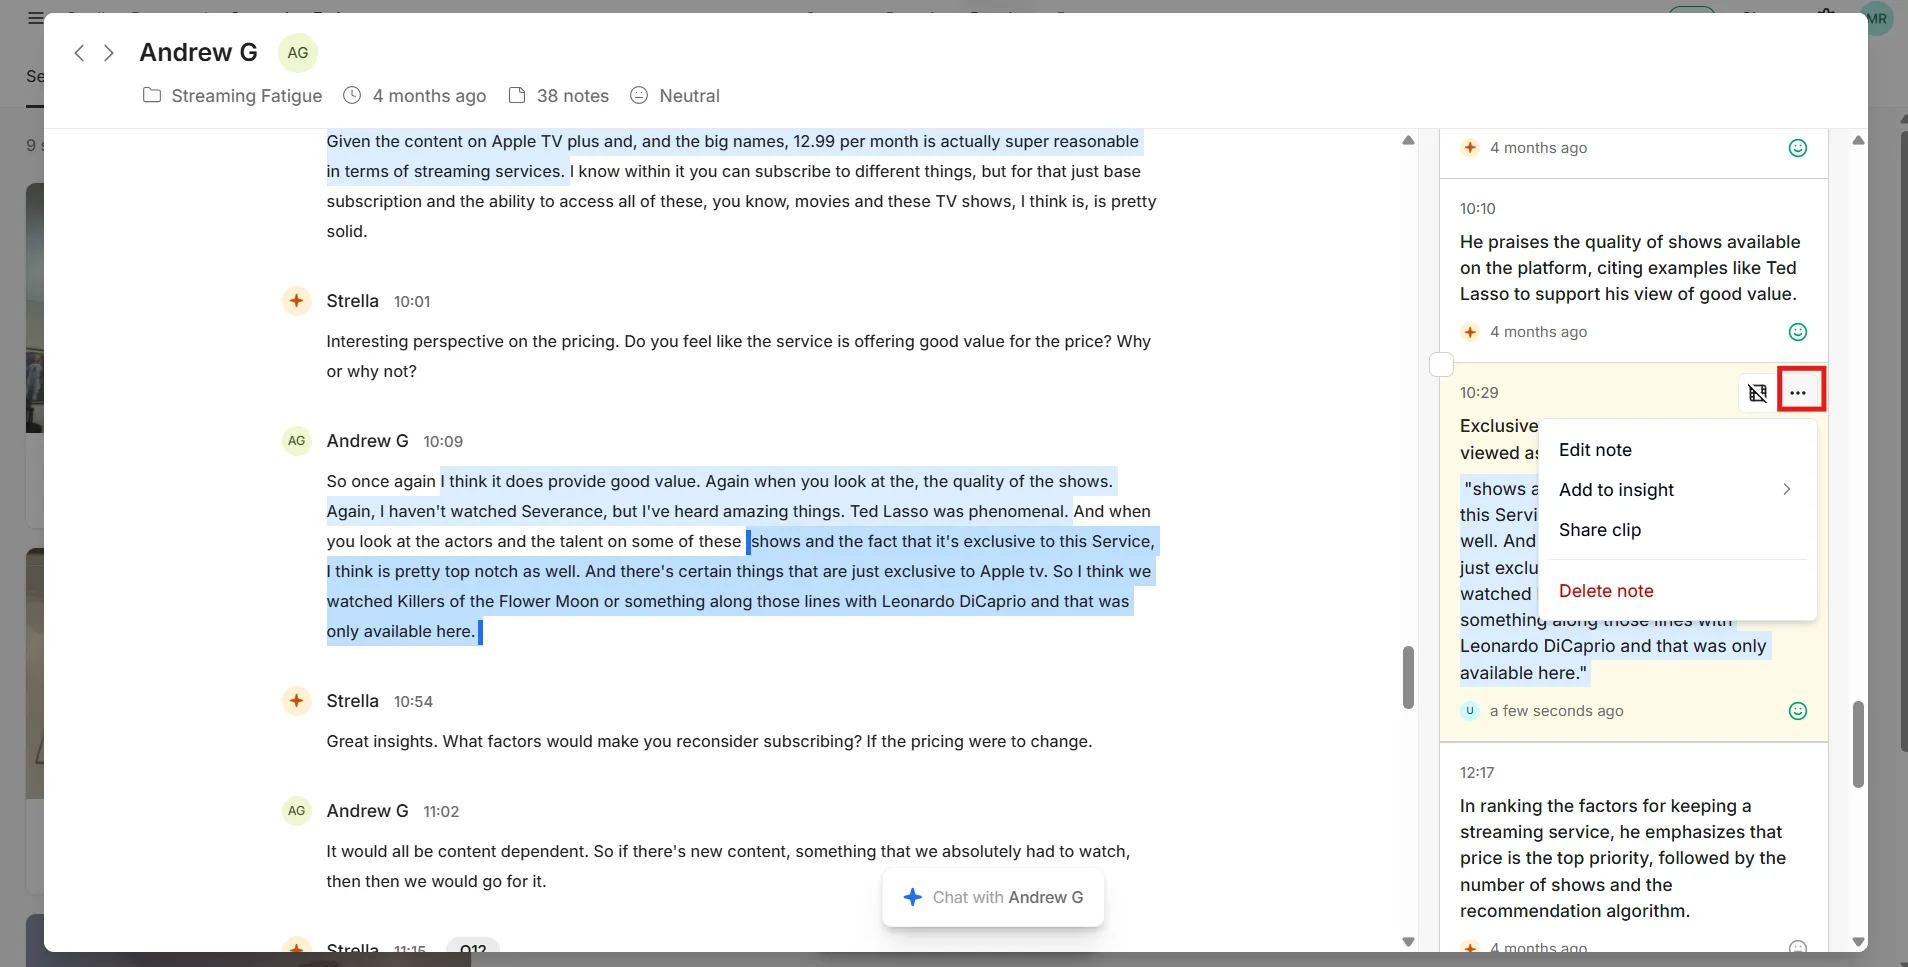Viewport: 1908px width, 967px height.
Task: Click the "a few seconds ago" label
Action: (1556, 711)
